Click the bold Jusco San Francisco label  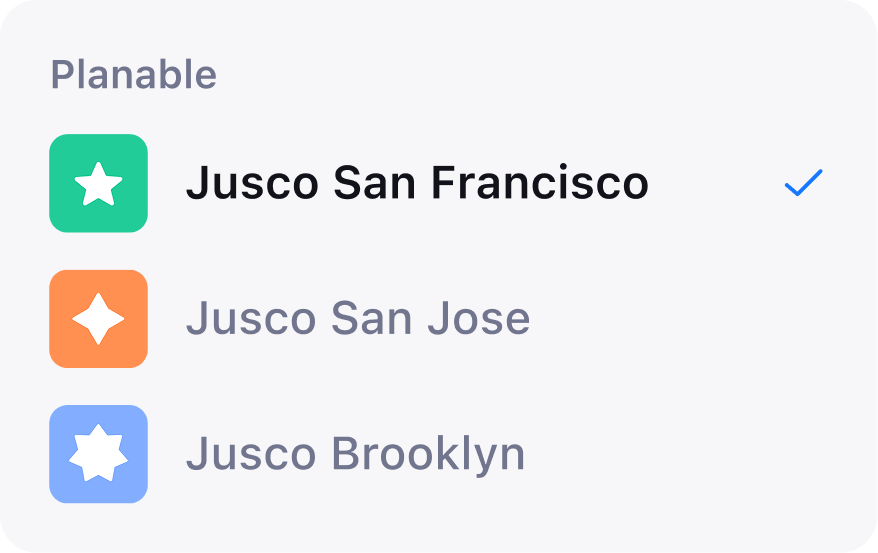pos(417,183)
